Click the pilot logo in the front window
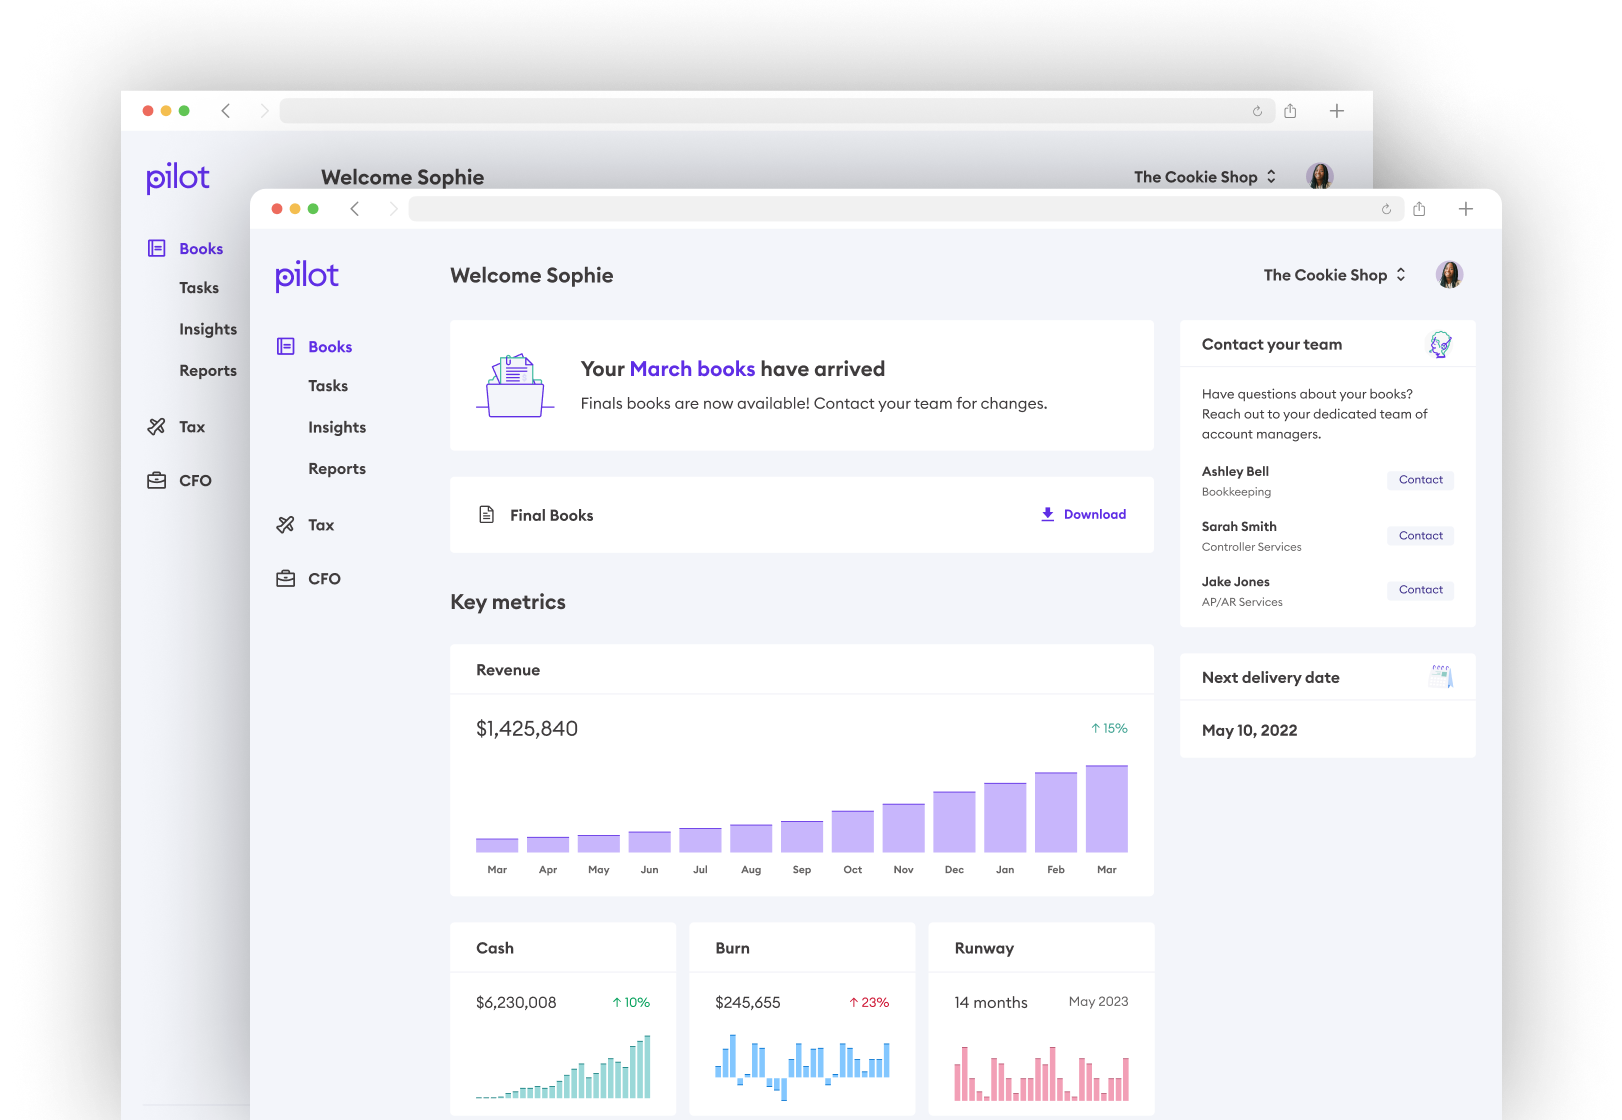The height and width of the screenshot is (1120, 1622). [307, 276]
